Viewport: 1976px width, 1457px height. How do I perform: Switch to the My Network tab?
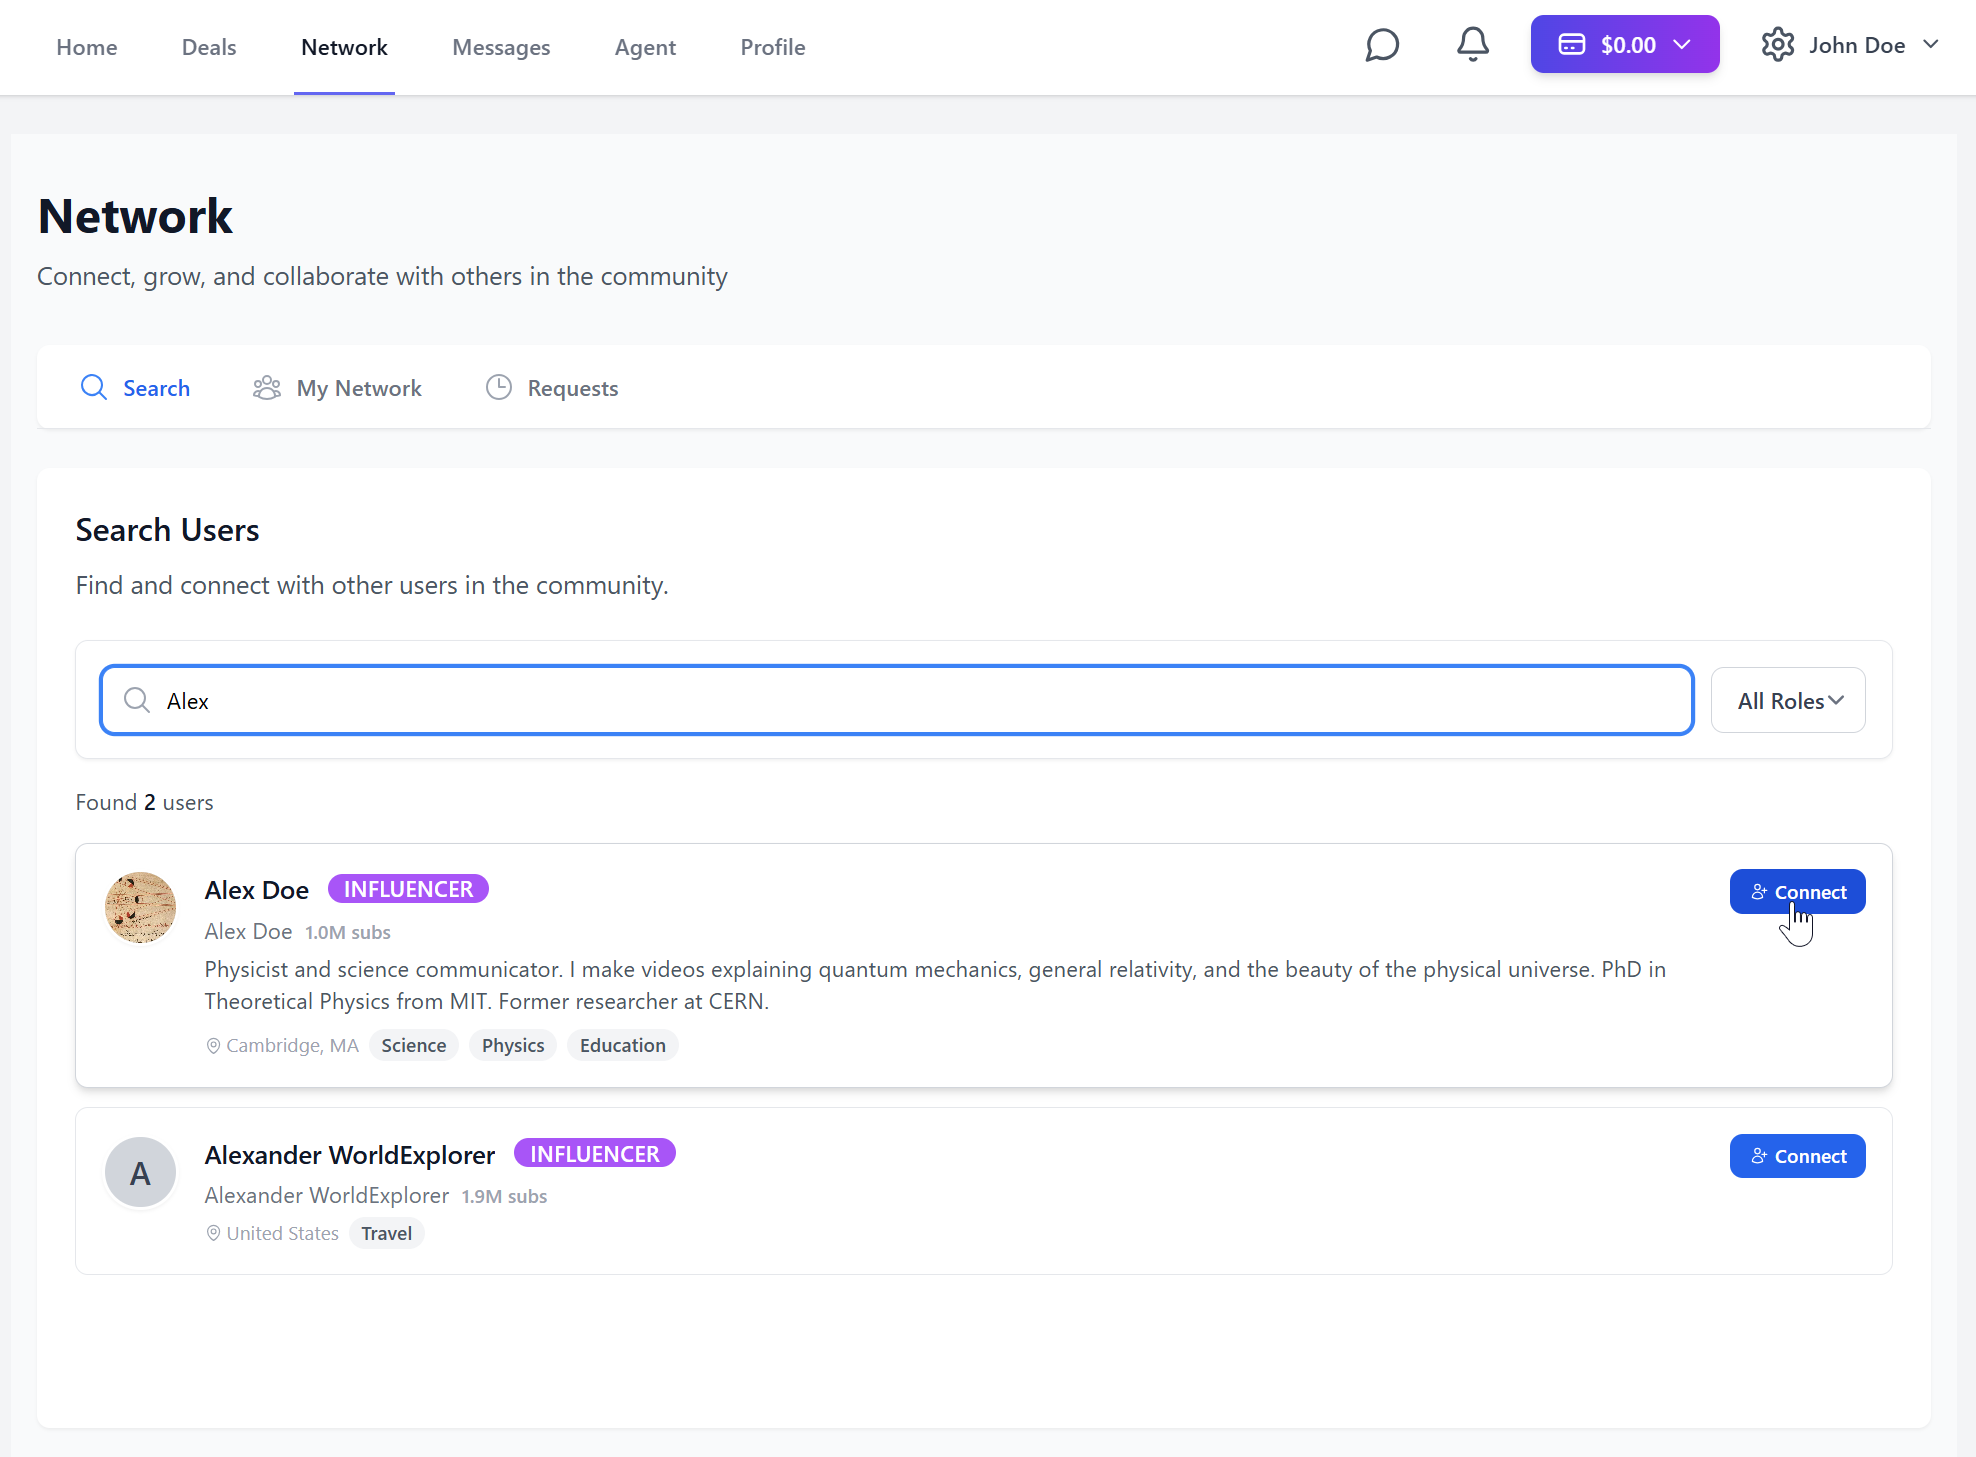337,388
